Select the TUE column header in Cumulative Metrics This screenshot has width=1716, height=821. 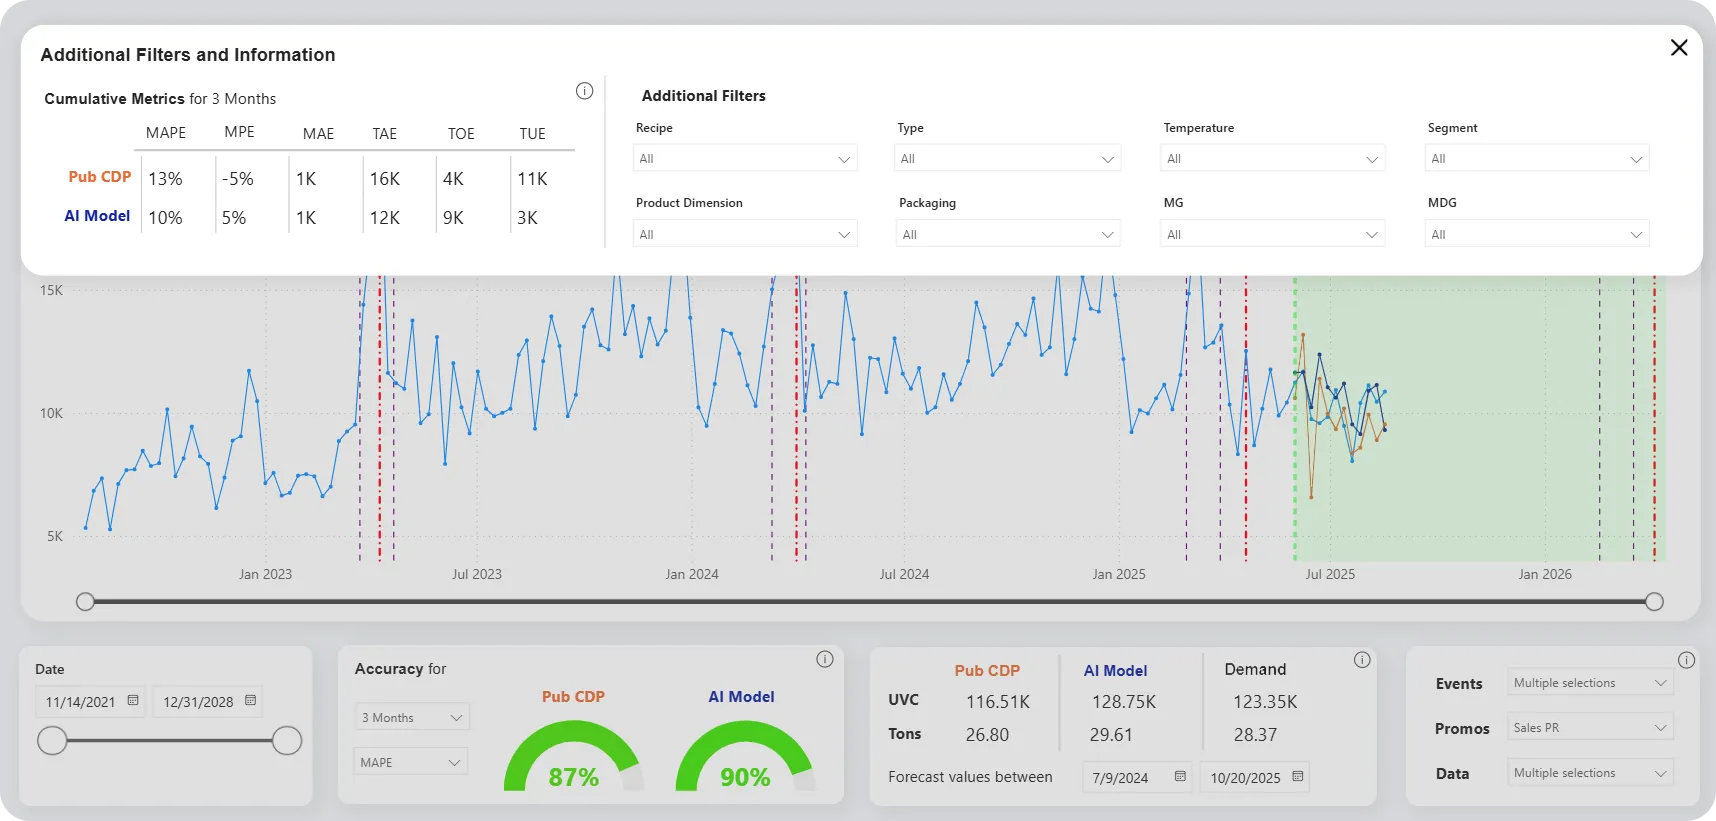pyautogui.click(x=533, y=133)
